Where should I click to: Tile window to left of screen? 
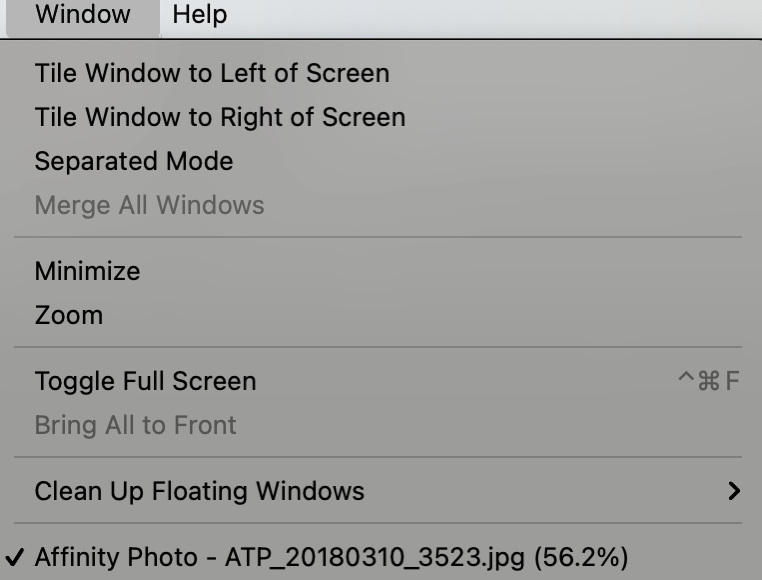coord(211,73)
